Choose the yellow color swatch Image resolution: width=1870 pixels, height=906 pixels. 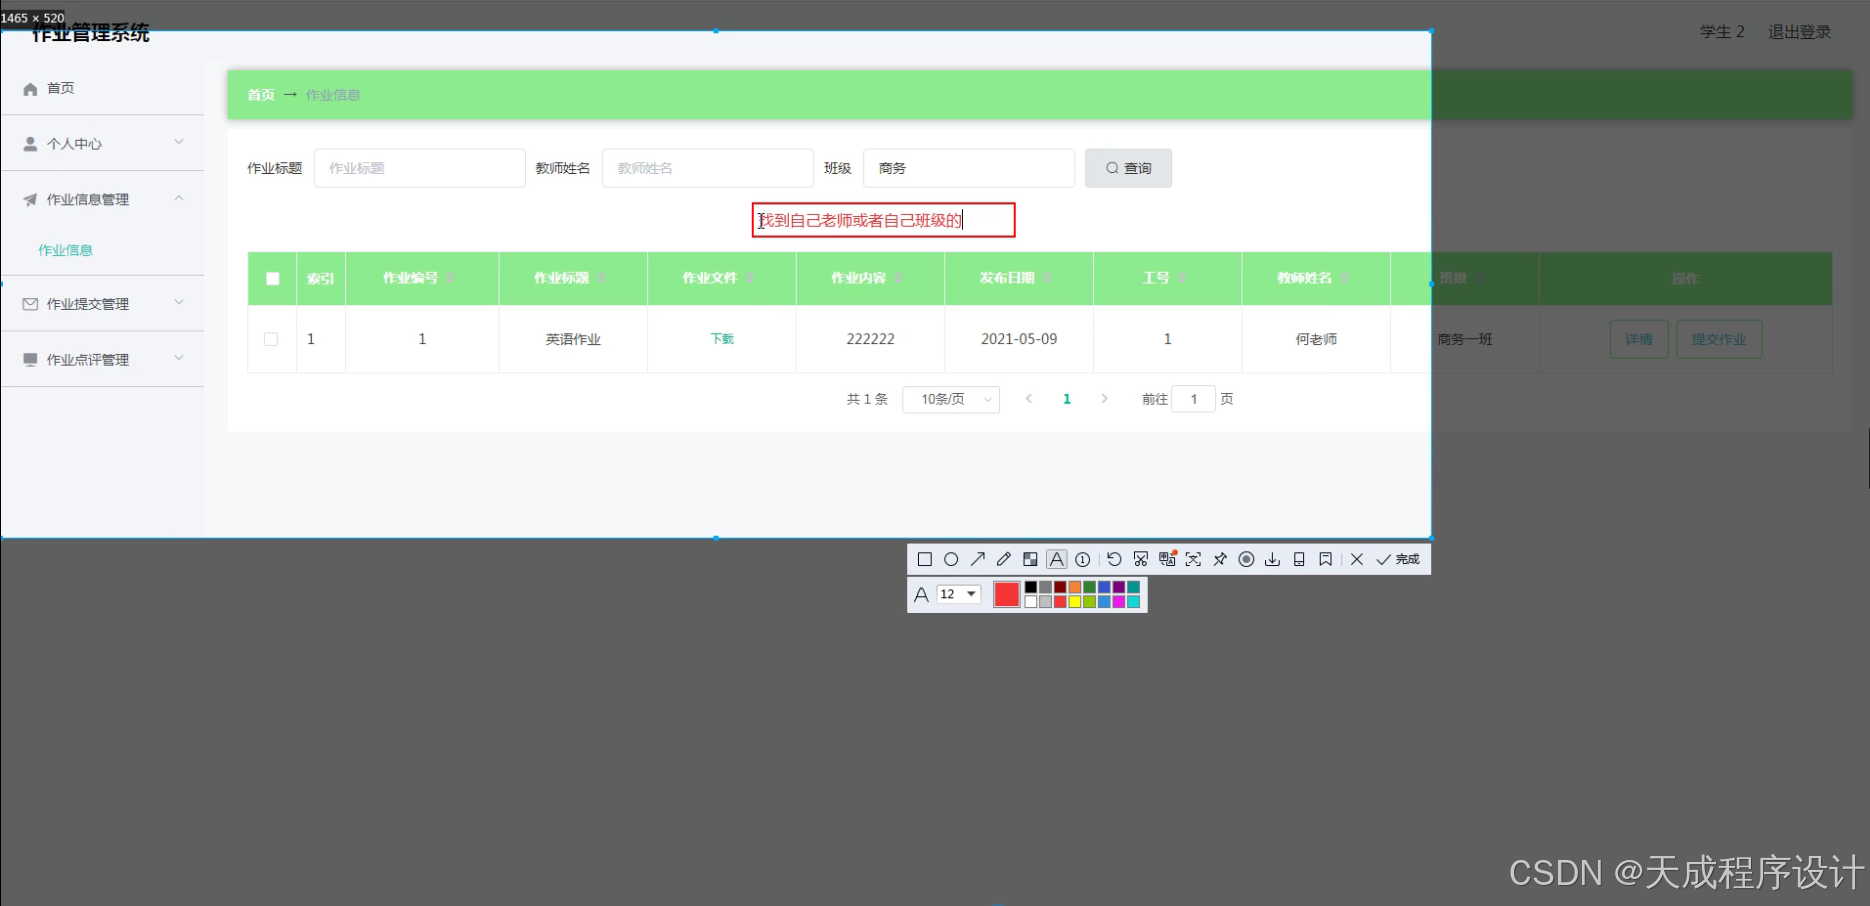click(1075, 601)
